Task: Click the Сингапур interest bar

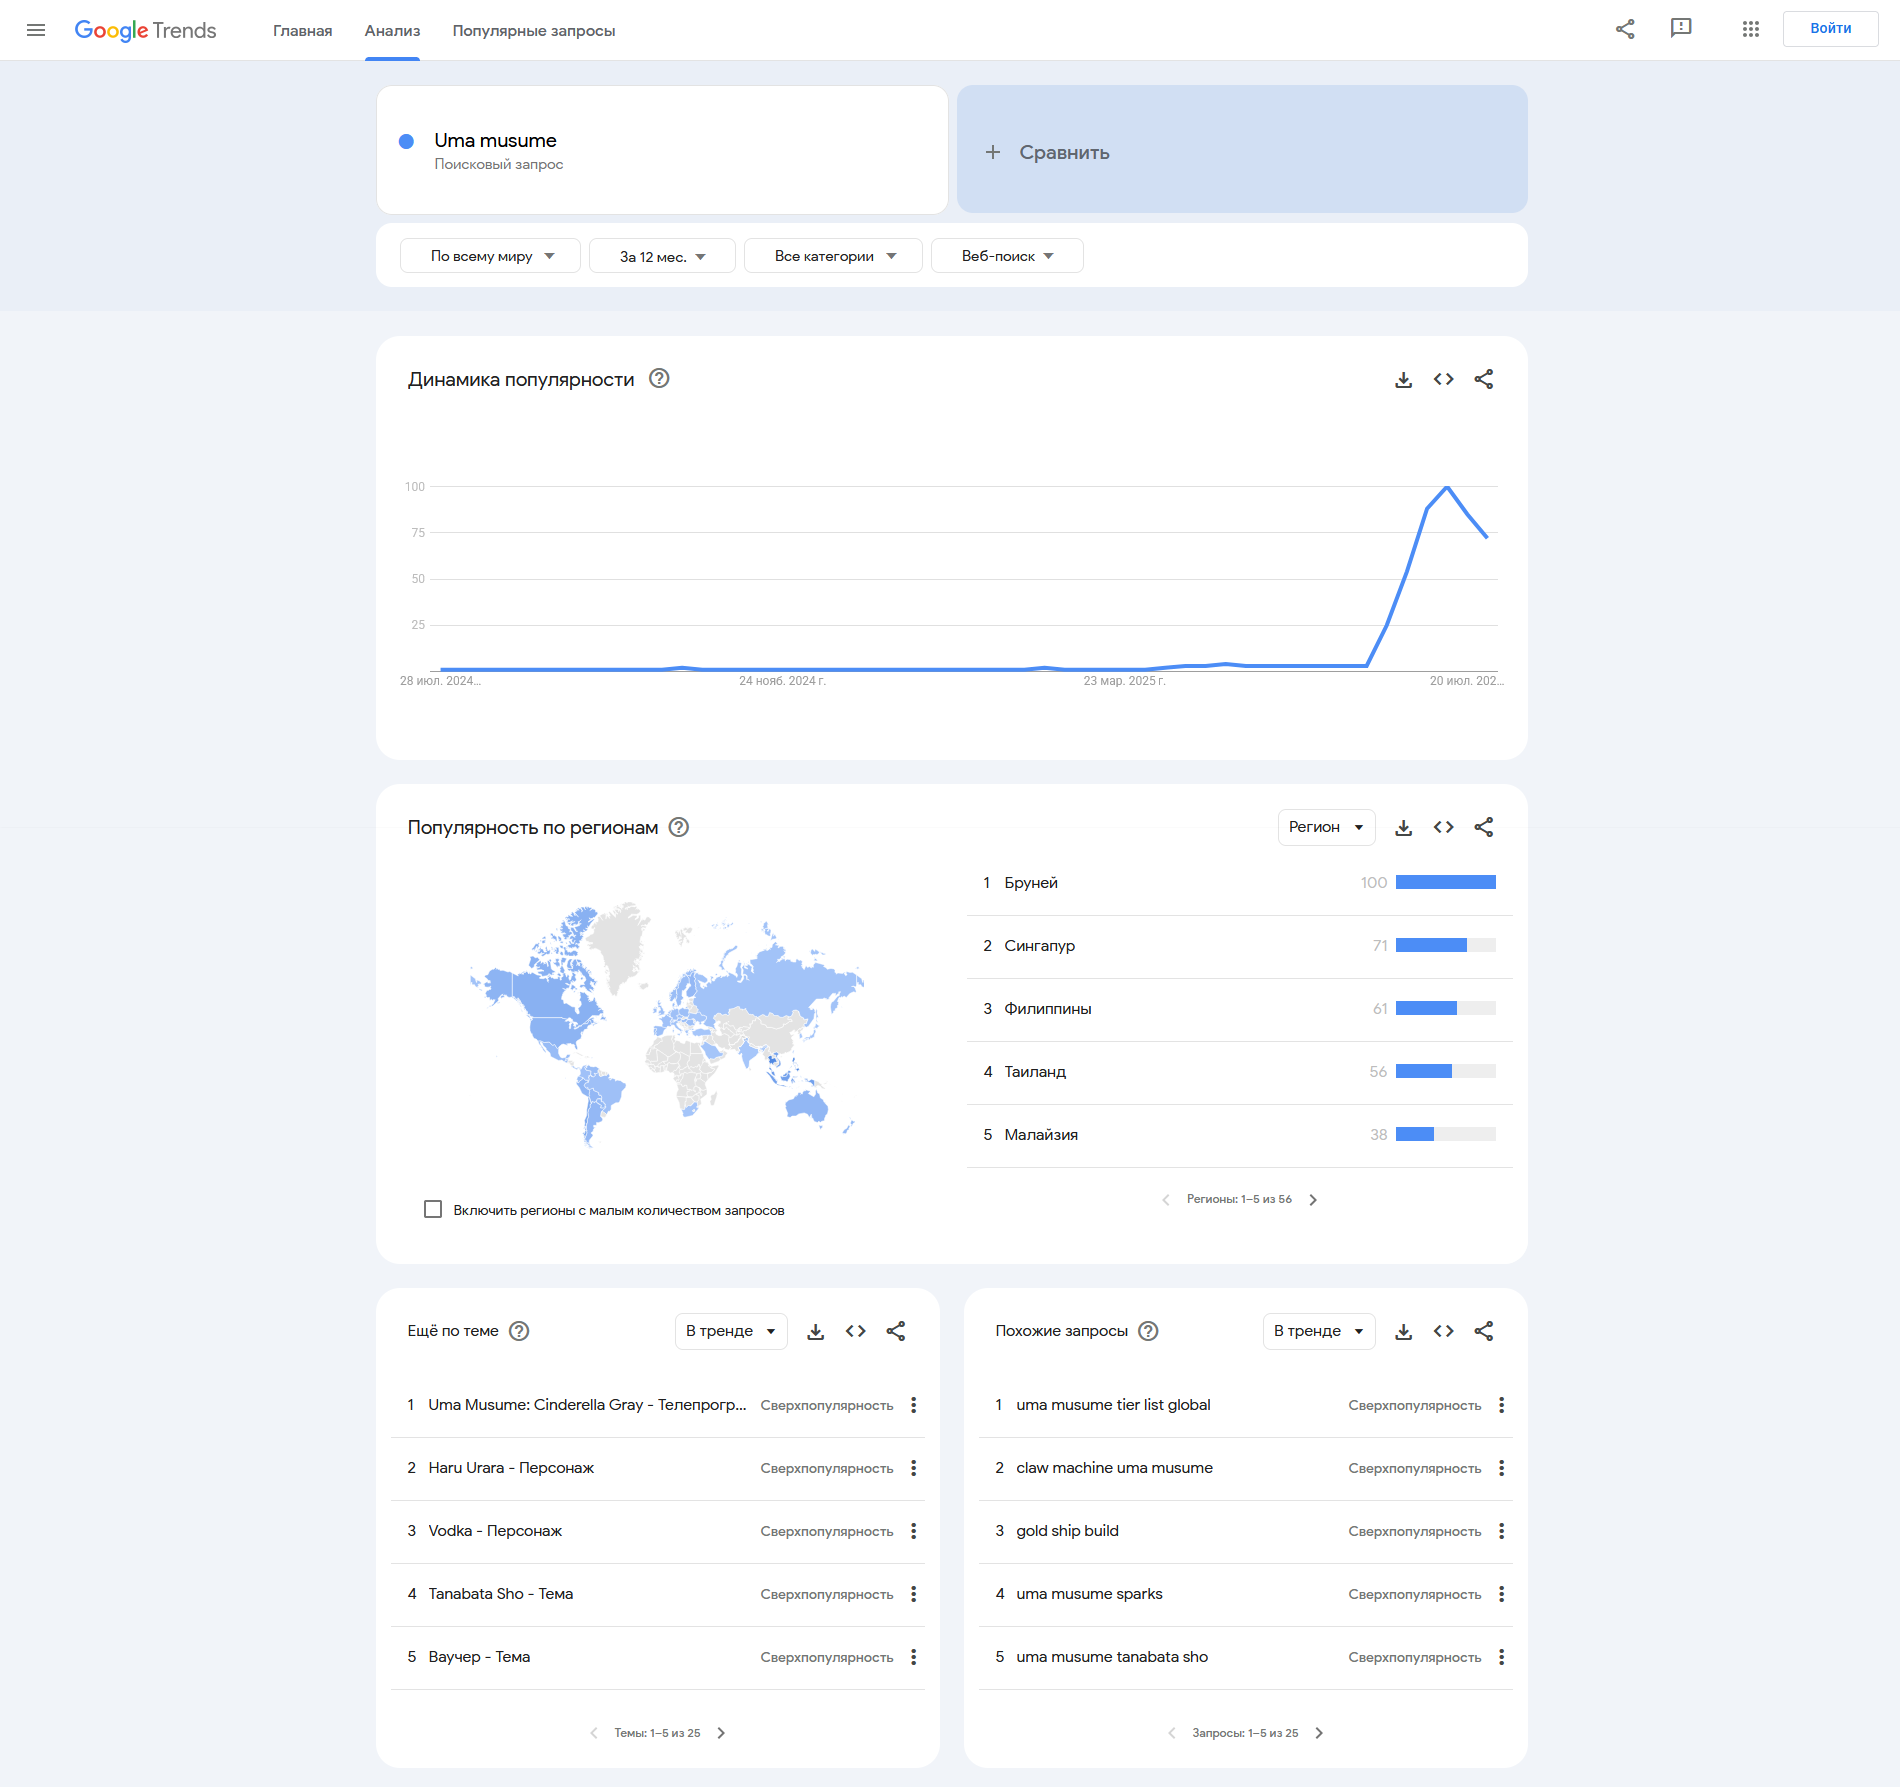Action: (x=1446, y=945)
